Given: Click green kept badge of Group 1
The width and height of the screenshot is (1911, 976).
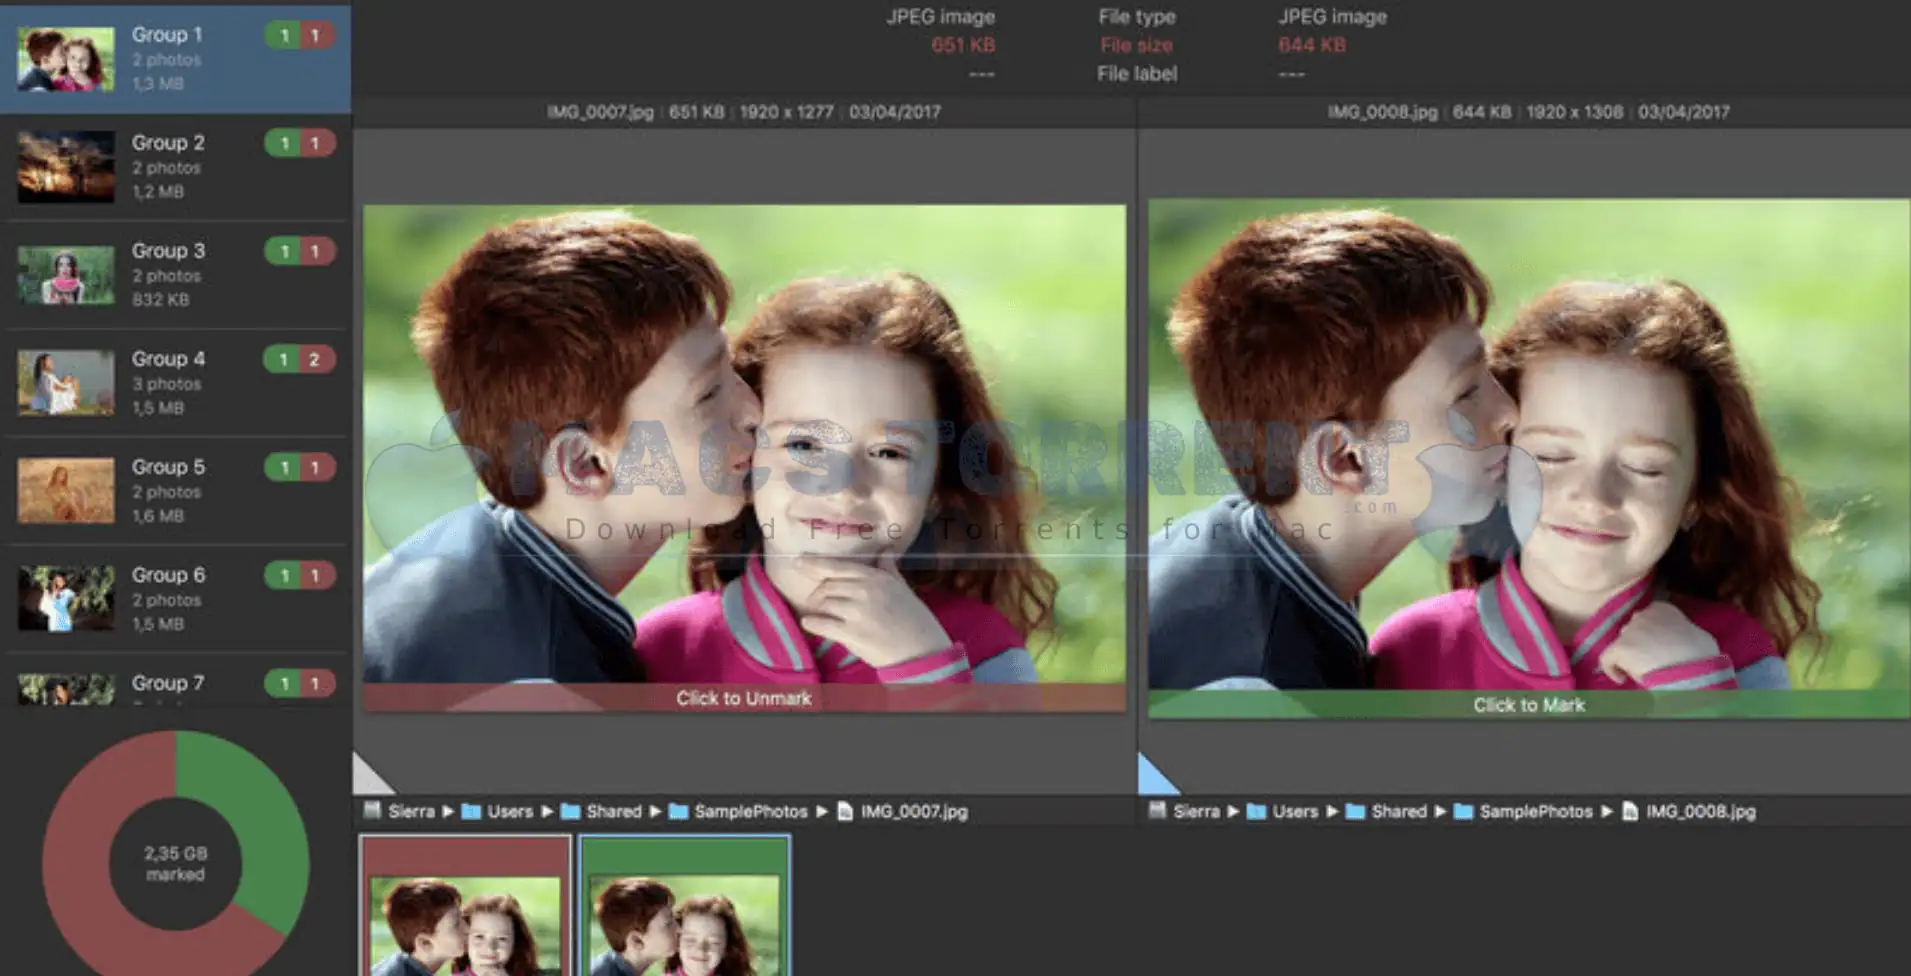Looking at the screenshot, I should (x=283, y=36).
